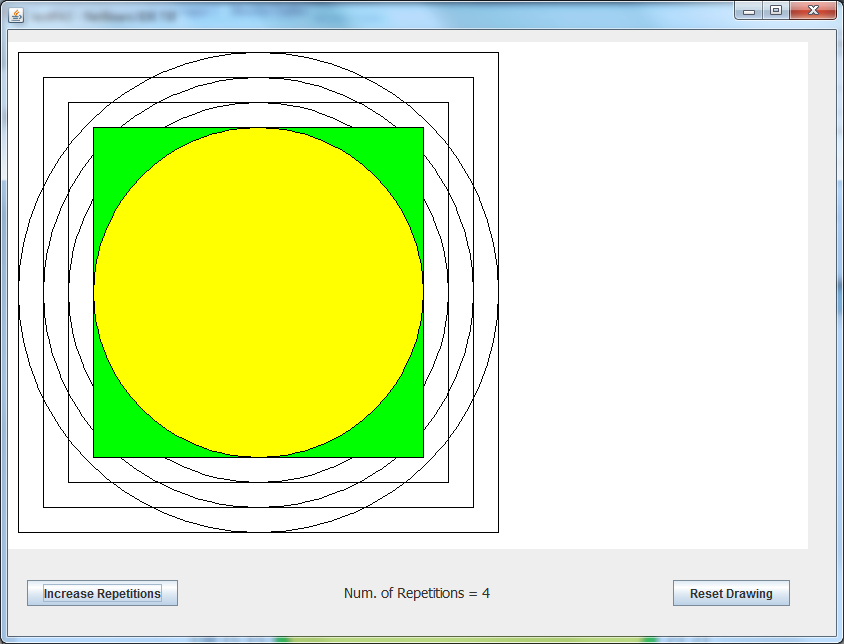The image size is (844, 644).
Task: Click the green square's top-right corner area
Action: click(414, 137)
